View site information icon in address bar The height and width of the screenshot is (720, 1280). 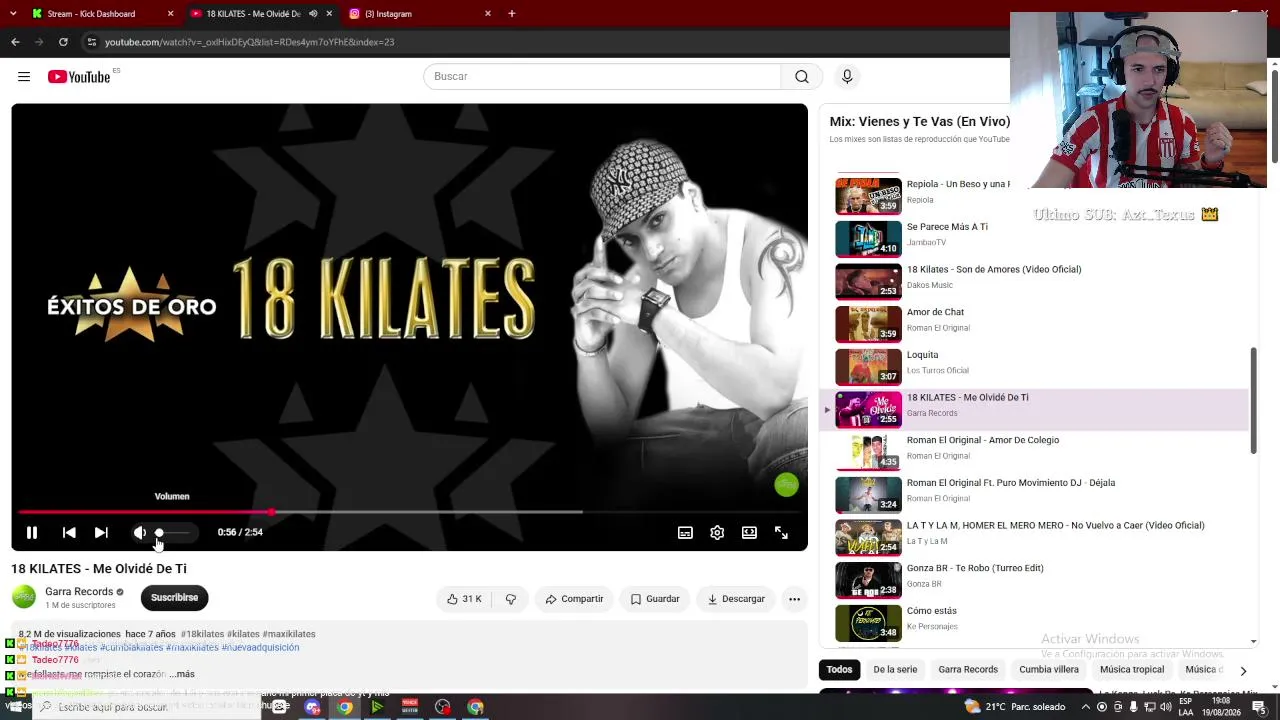click(x=91, y=42)
